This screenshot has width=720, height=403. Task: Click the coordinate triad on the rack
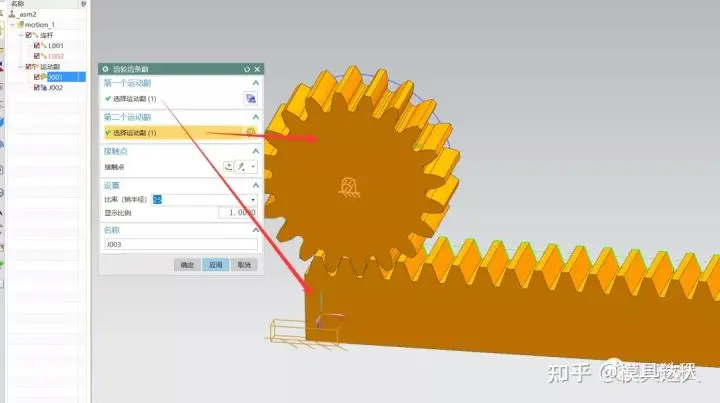click(x=326, y=312)
